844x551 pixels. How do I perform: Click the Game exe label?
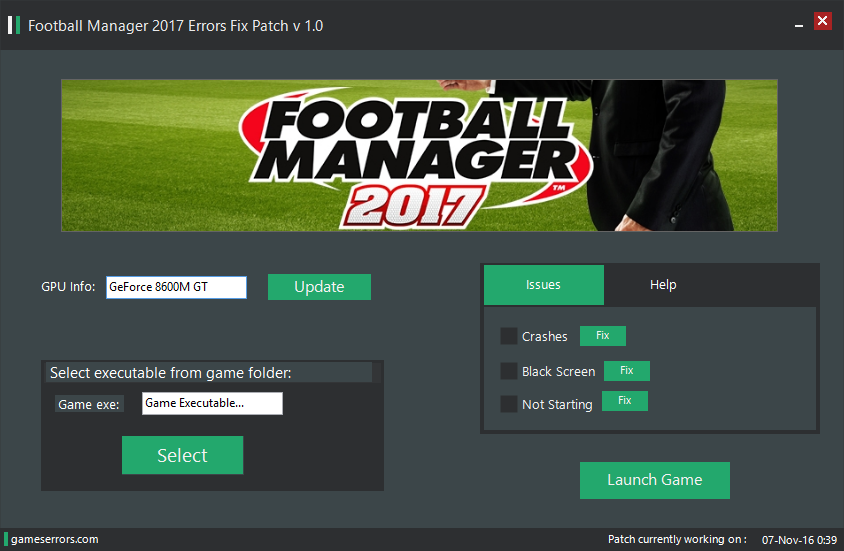pyautogui.click(x=89, y=405)
